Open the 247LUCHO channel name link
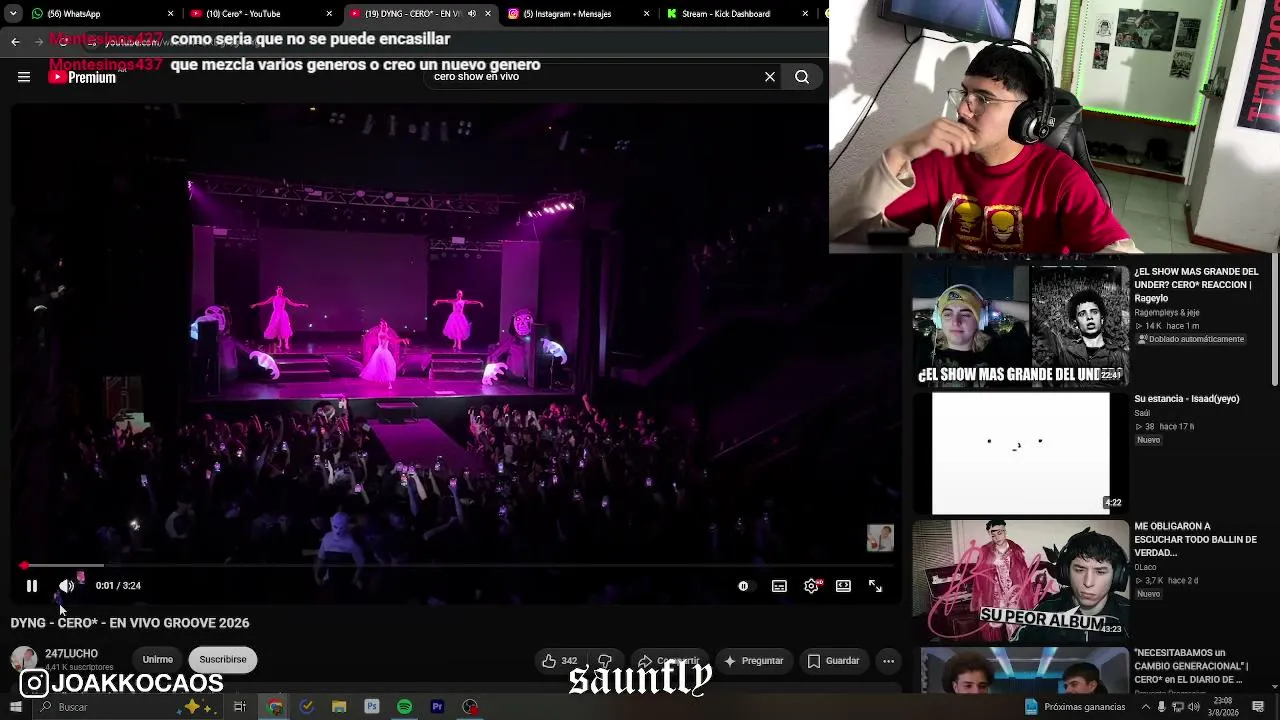Screen dimensions: 1280x720 pyautogui.click(x=71, y=654)
